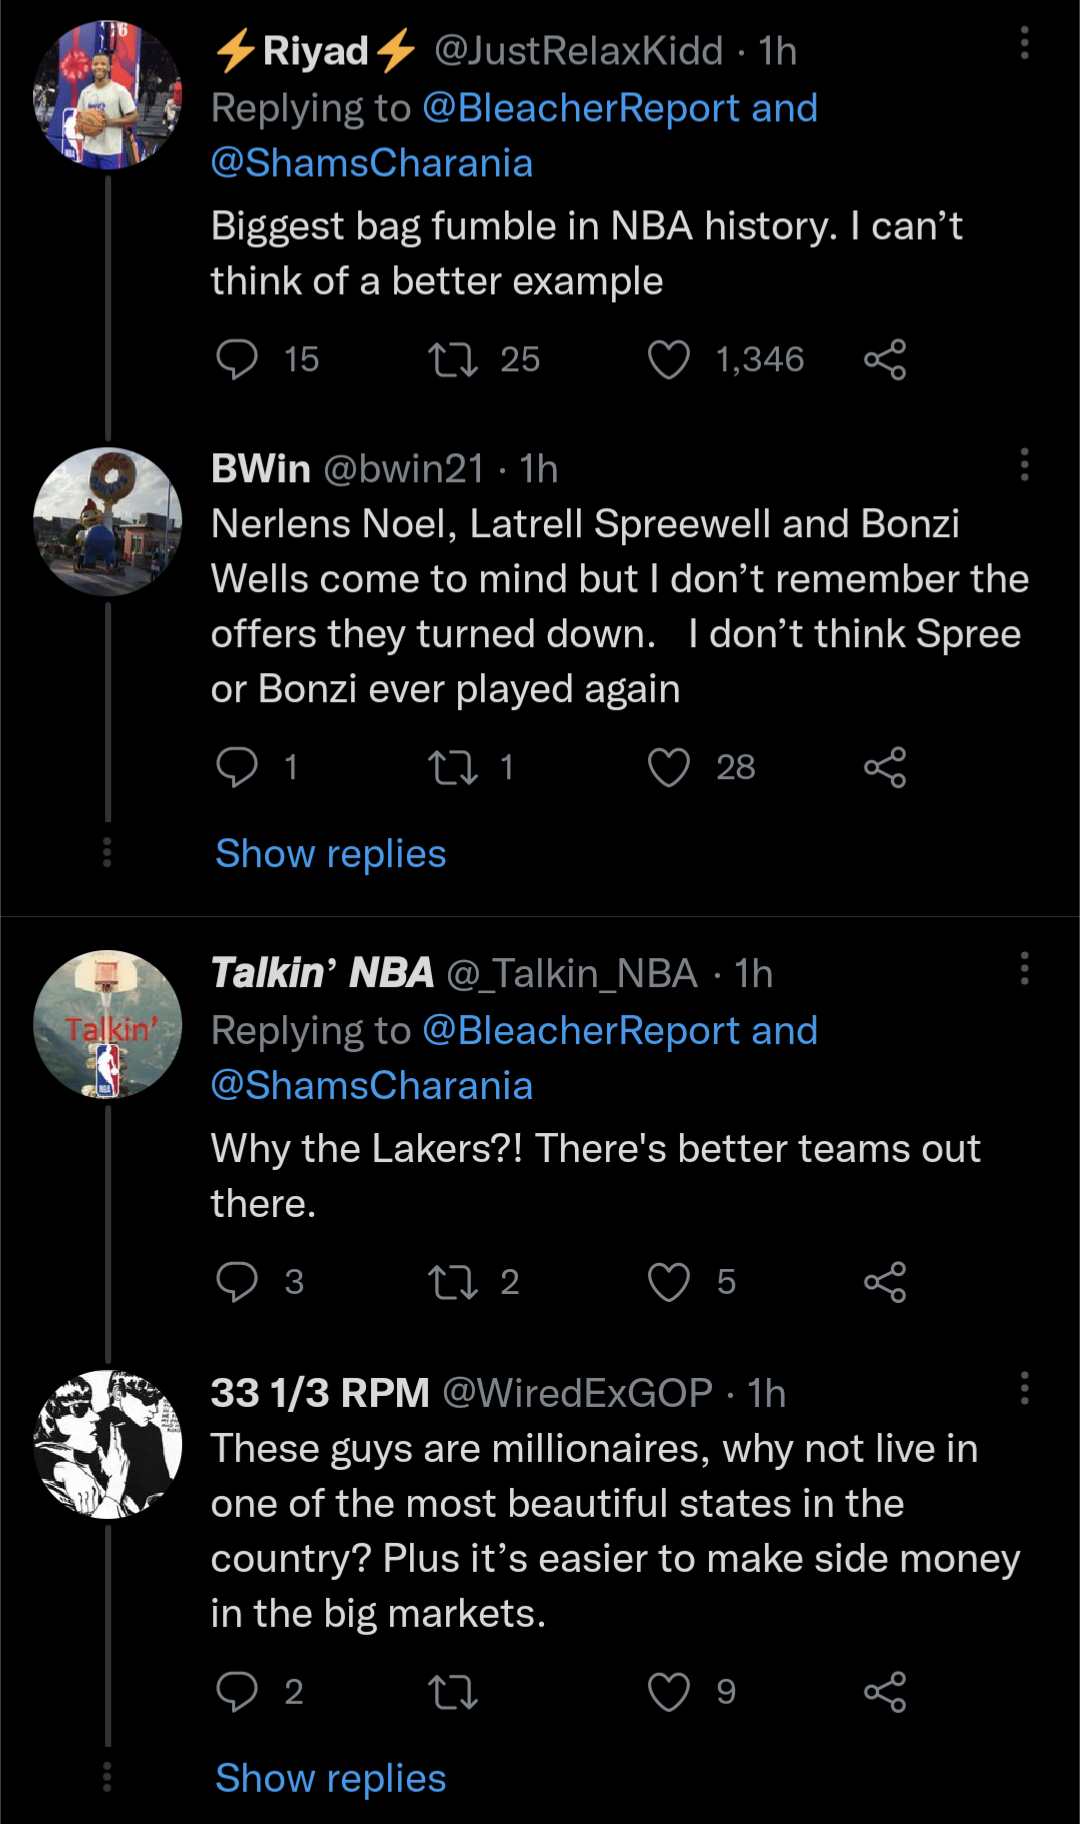Reply to Talkin' NBA's Lakers tweet
The width and height of the screenshot is (1080, 1824).
pos(237,1282)
